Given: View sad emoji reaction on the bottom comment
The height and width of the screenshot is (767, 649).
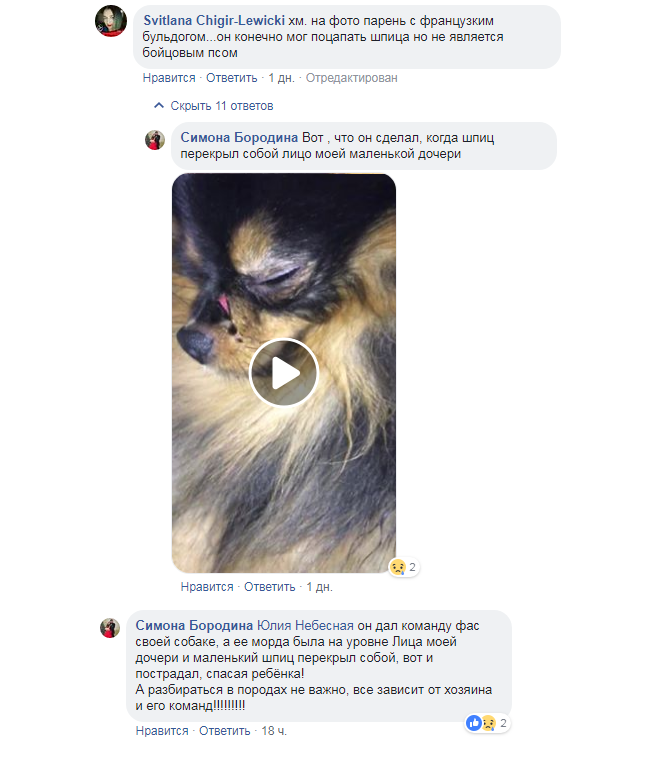Looking at the screenshot, I should coord(488,723).
